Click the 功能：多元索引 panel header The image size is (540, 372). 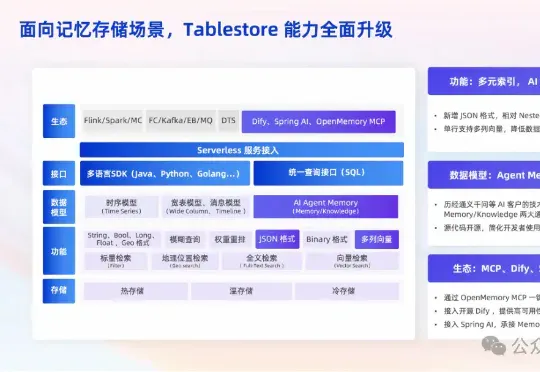point(484,81)
